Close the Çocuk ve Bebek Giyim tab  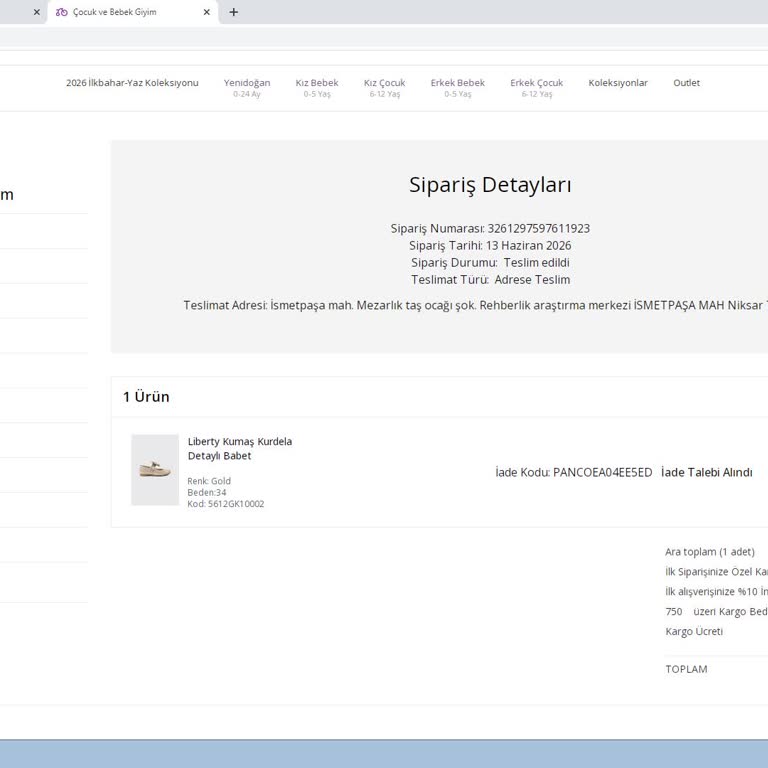(x=207, y=12)
